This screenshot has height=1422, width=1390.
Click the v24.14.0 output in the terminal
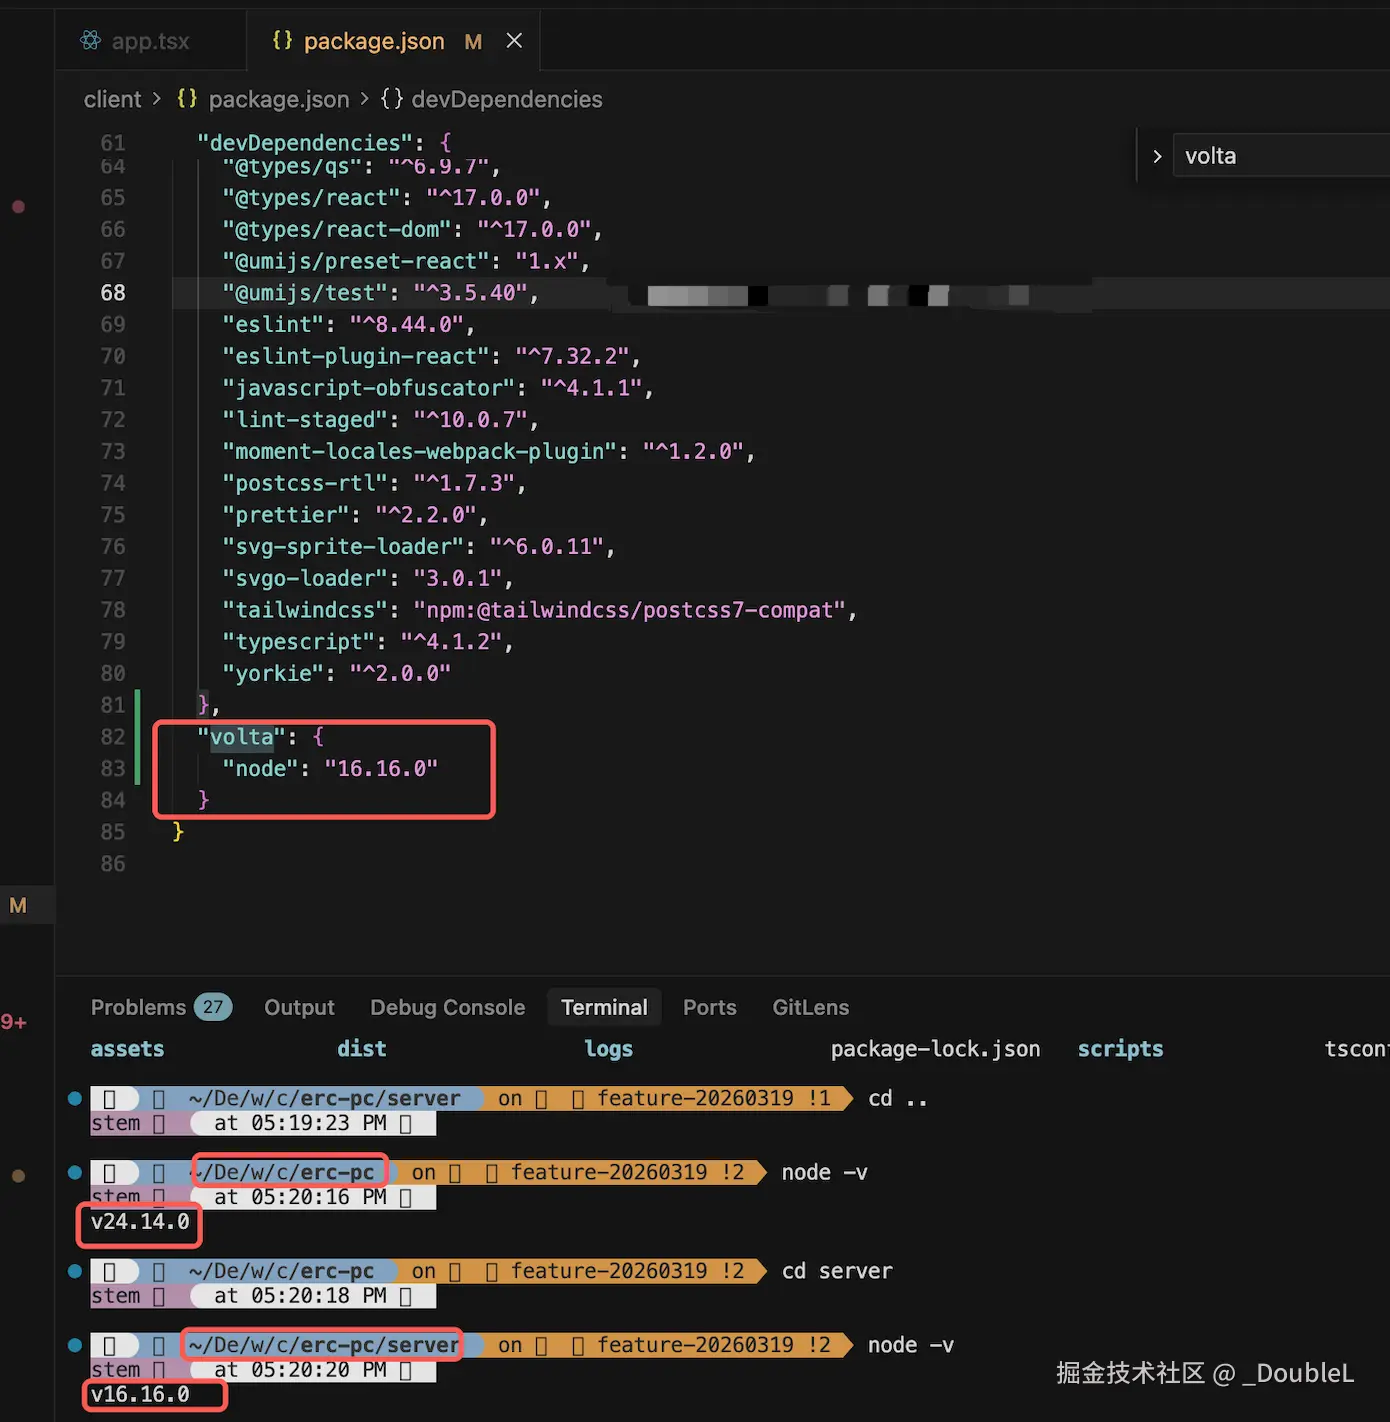[x=140, y=1222]
